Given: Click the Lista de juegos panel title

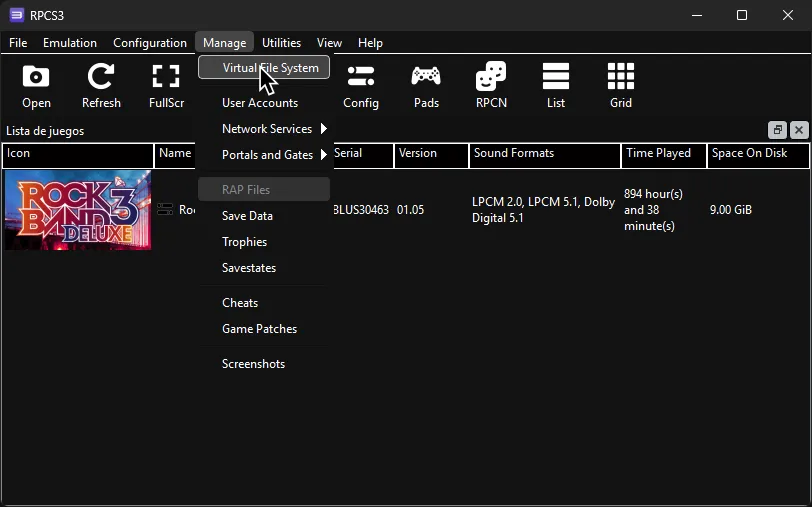Looking at the screenshot, I should [45, 131].
